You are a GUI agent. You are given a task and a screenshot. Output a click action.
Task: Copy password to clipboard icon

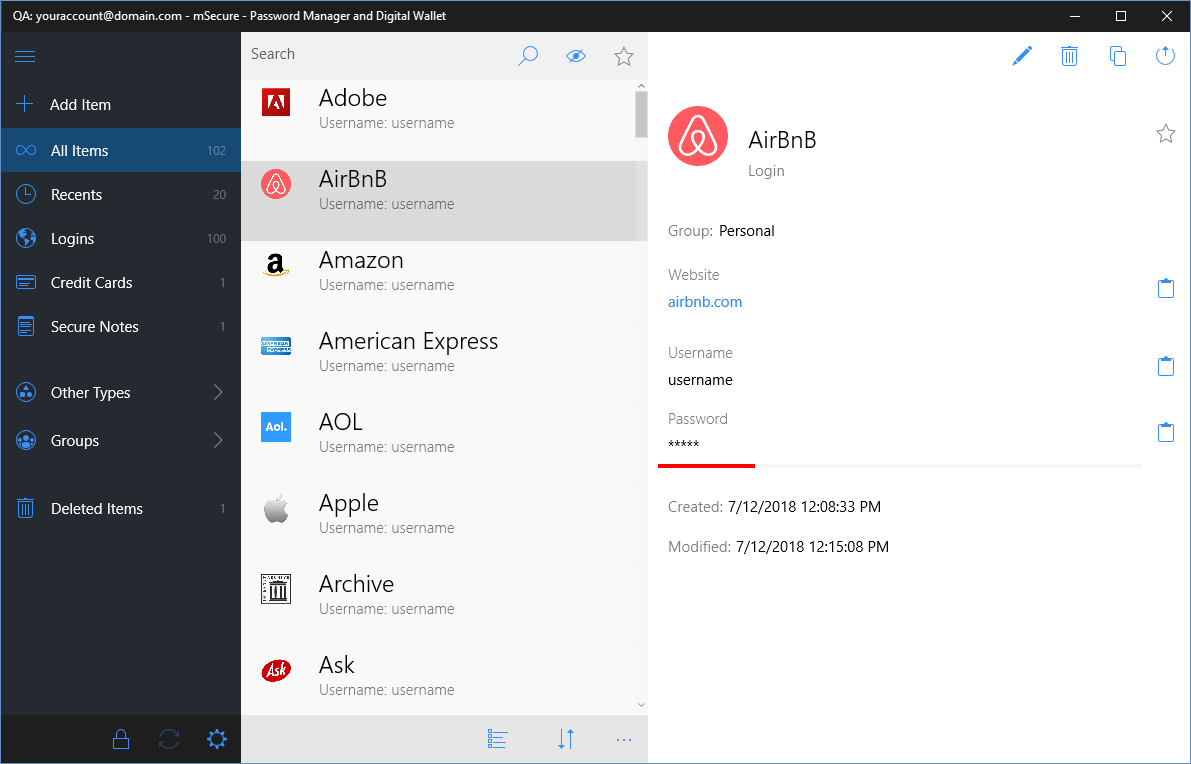point(1165,432)
